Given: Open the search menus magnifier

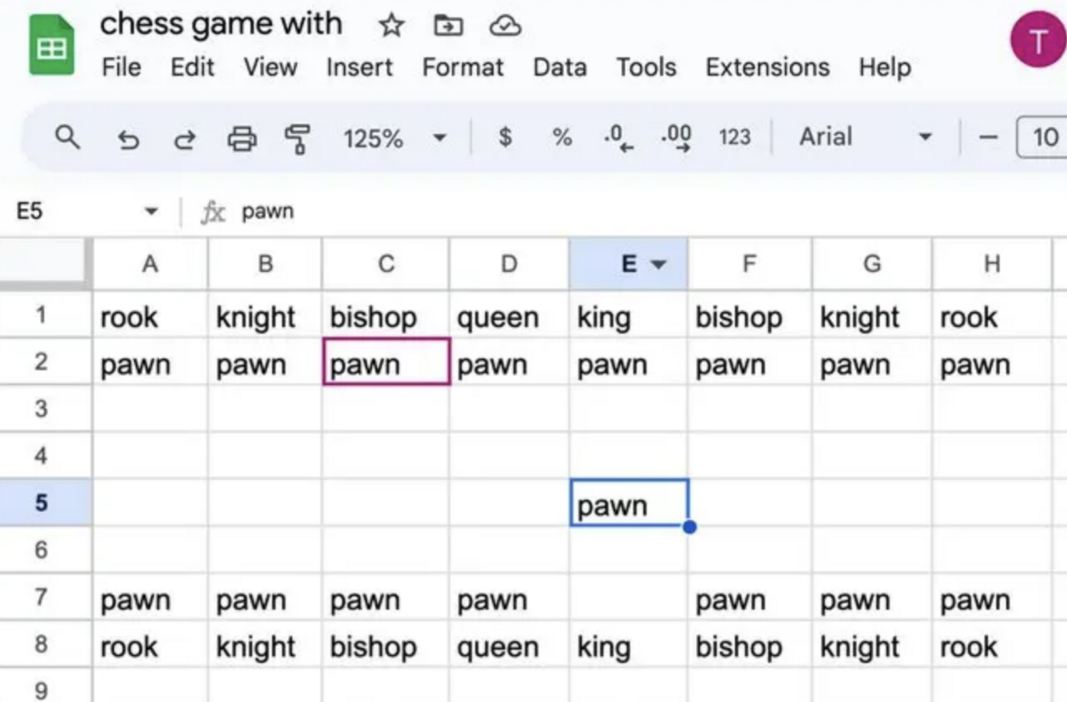Looking at the screenshot, I should [67, 137].
